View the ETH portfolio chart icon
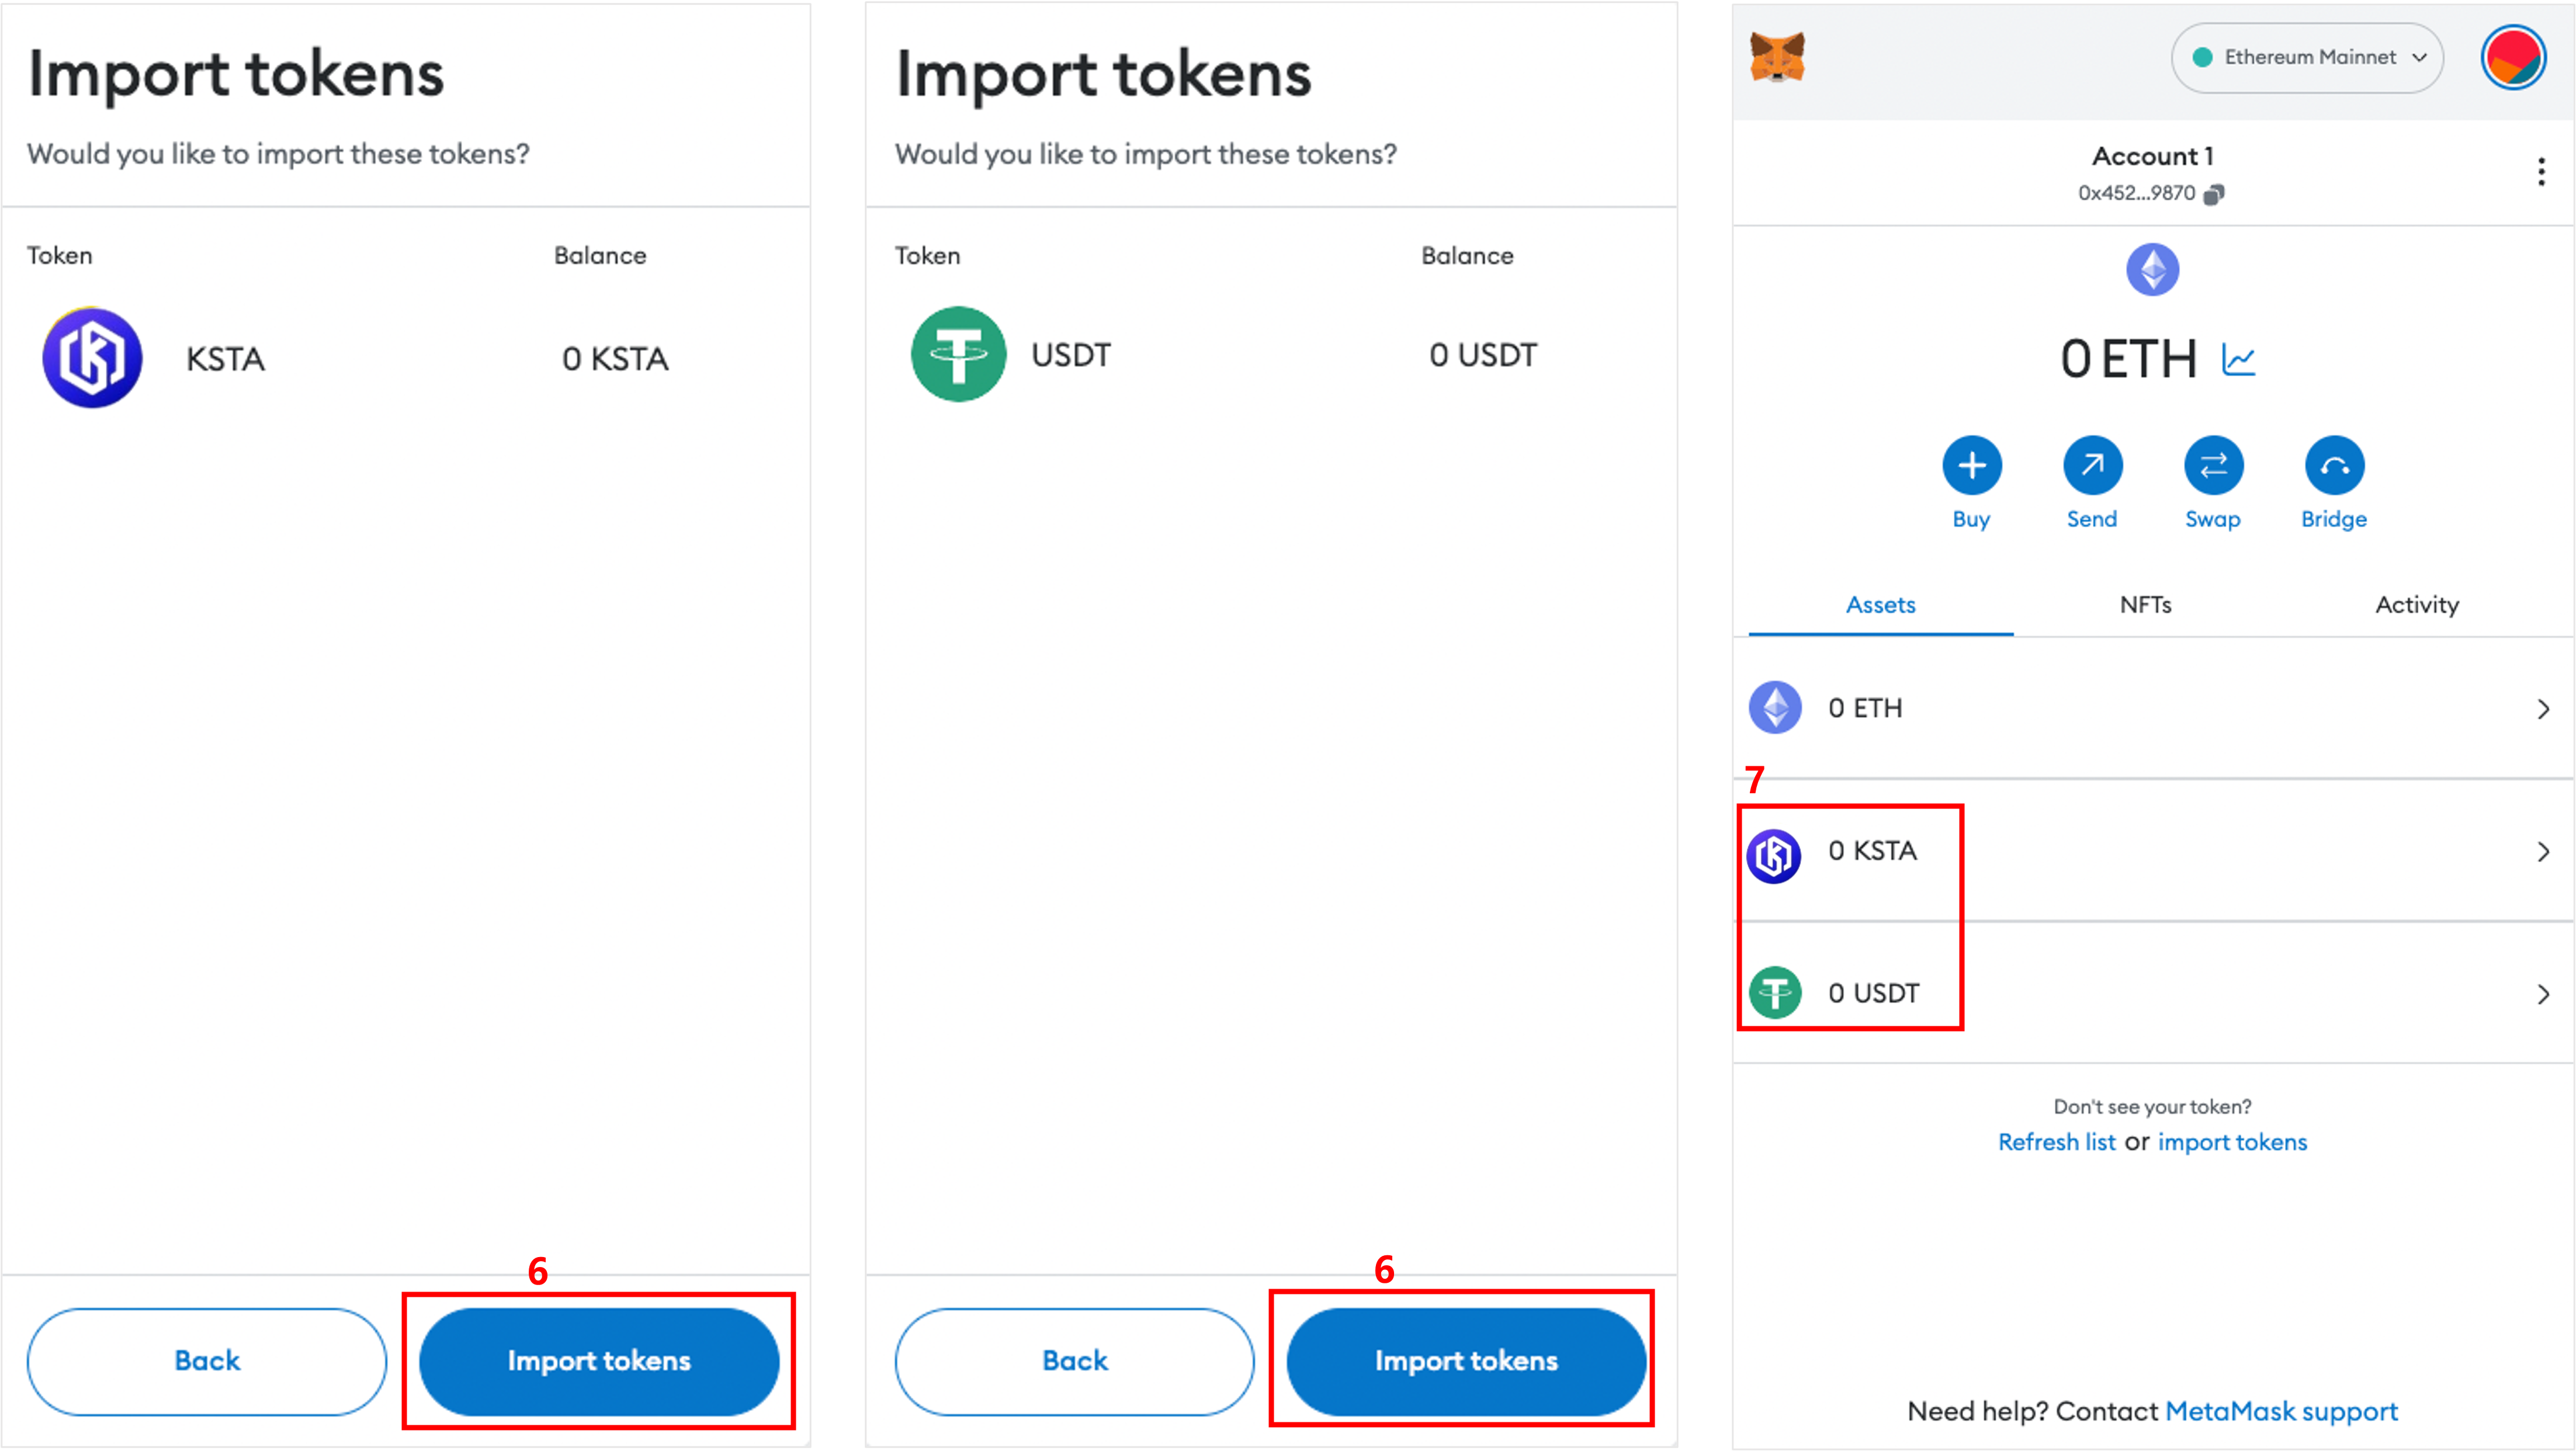 tap(2239, 359)
